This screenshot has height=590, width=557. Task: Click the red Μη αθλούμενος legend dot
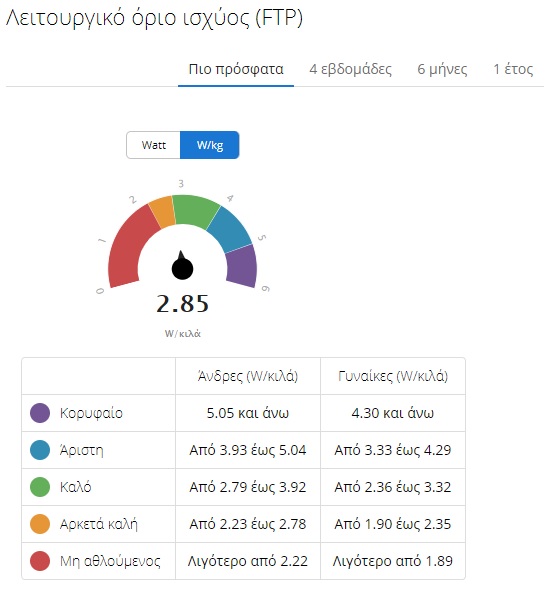pyautogui.click(x=40, y=561)
